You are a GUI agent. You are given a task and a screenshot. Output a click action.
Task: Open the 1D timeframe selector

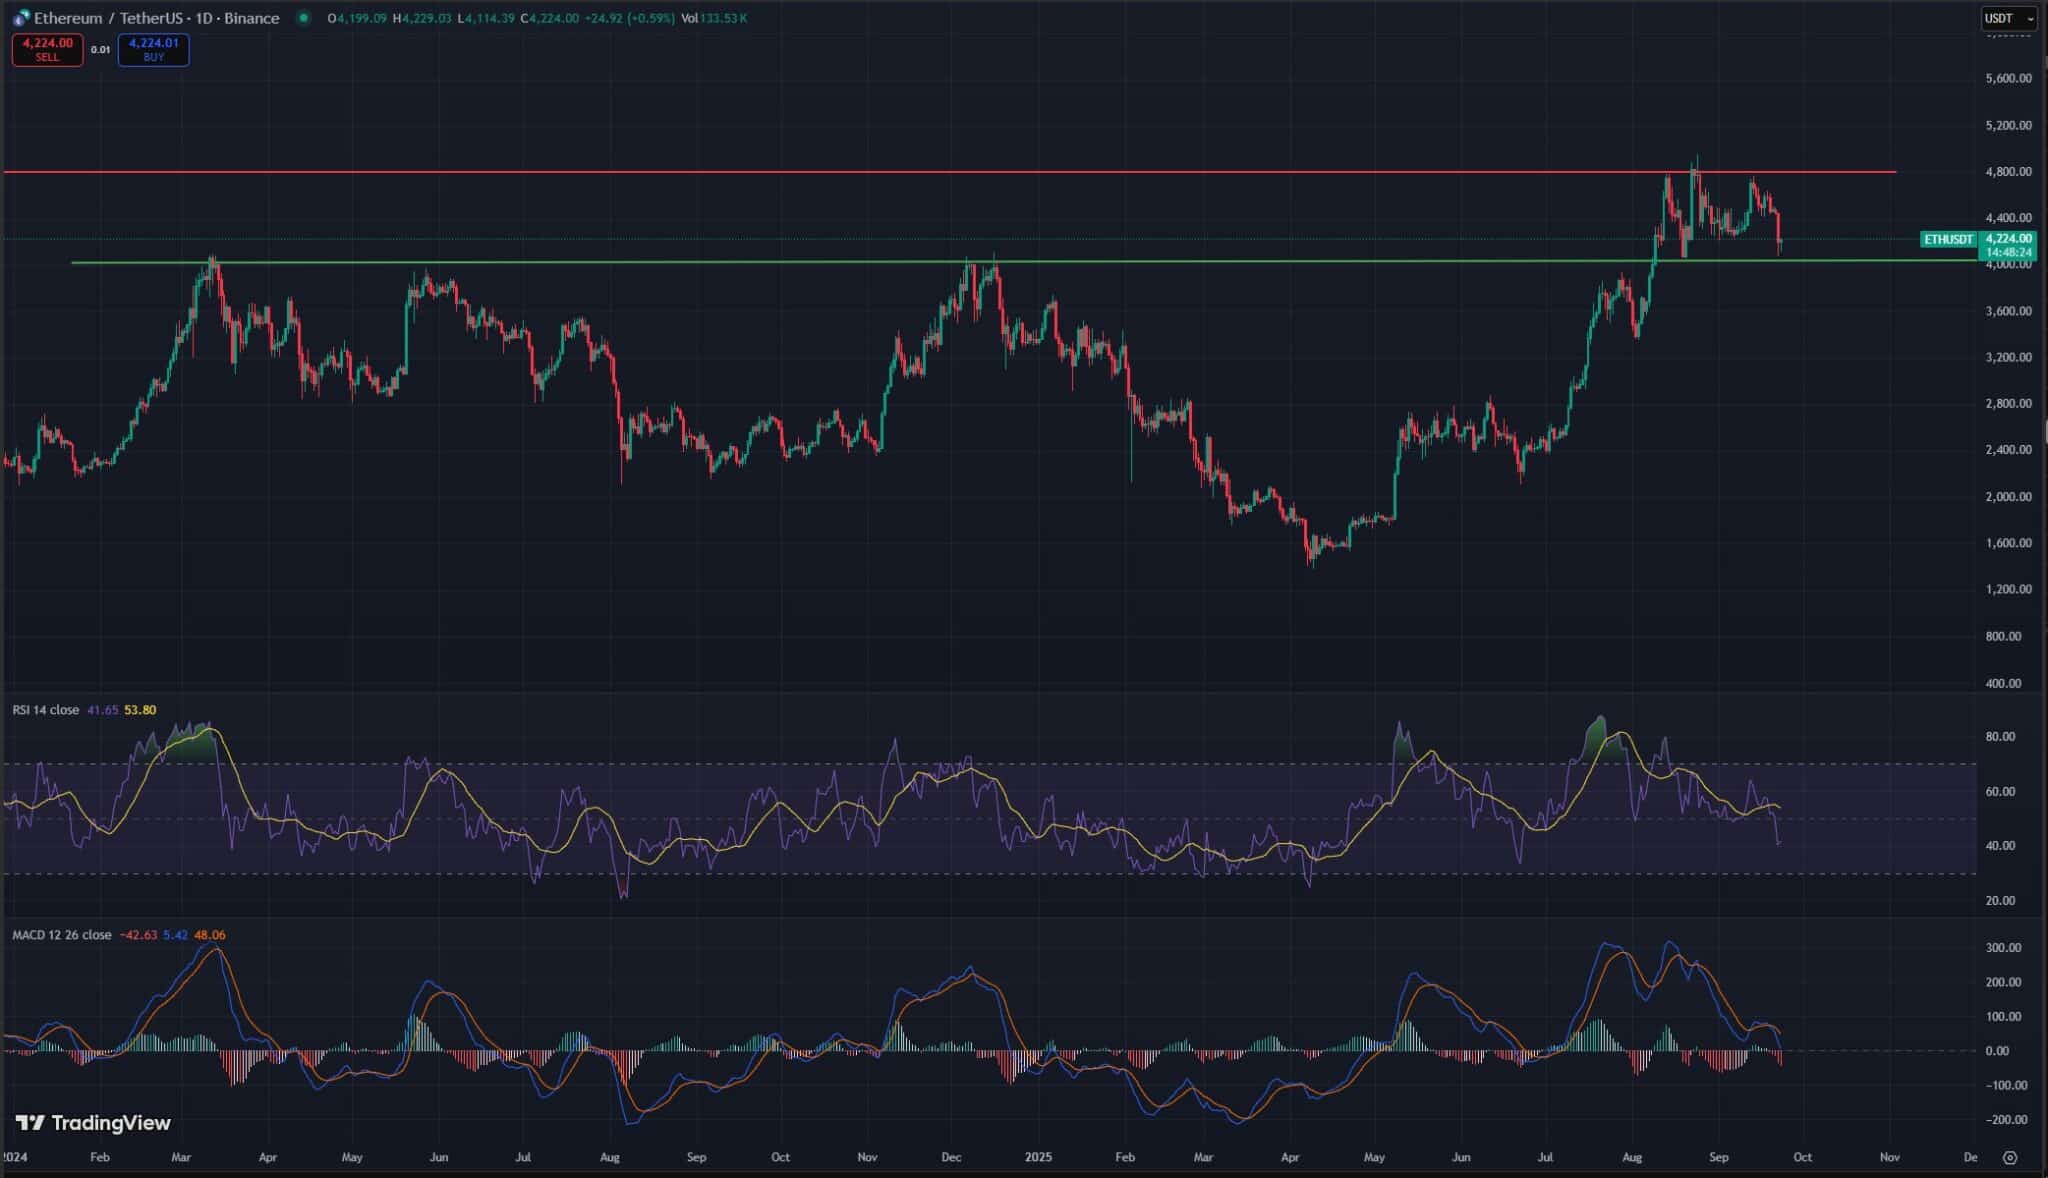(205, 18)
